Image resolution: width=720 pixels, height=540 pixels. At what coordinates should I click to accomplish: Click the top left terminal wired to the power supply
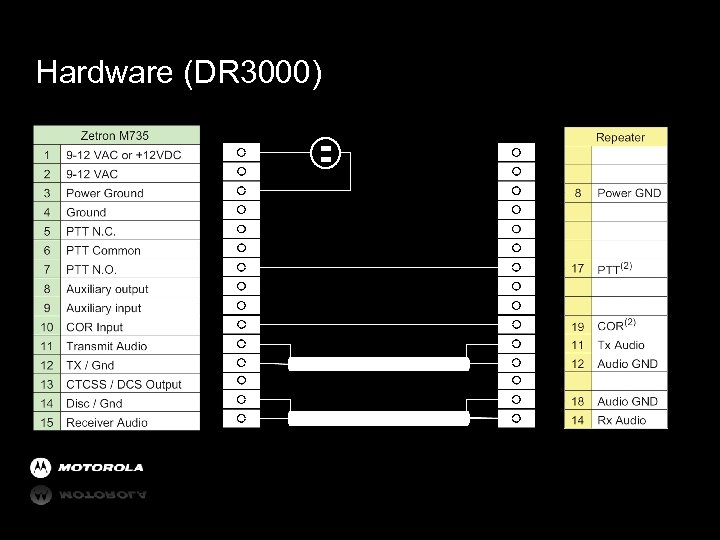point(241,152)
